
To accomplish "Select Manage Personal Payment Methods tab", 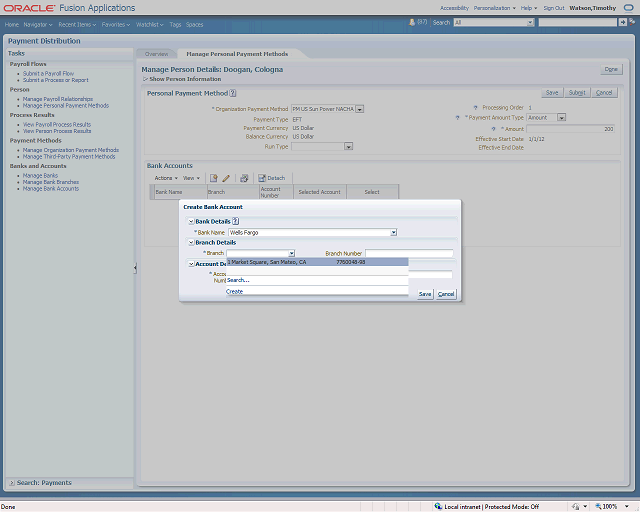I will [x=237, y=54].
